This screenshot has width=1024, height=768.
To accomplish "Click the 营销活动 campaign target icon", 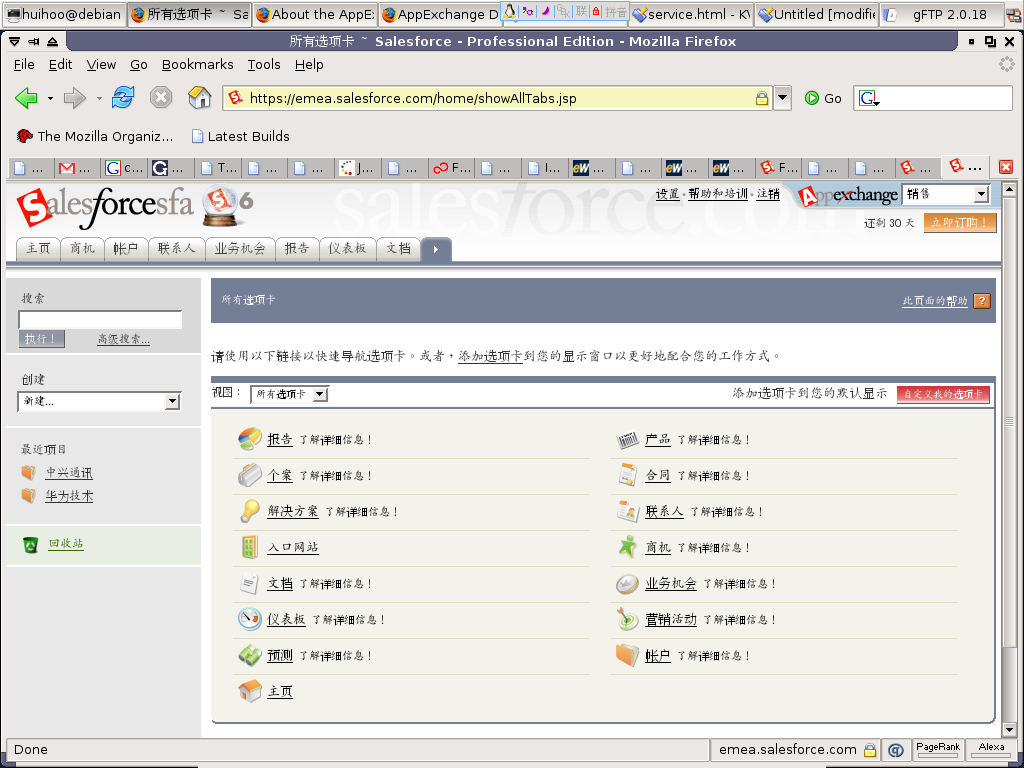I will pyautogui.click(x=628, y=618).
